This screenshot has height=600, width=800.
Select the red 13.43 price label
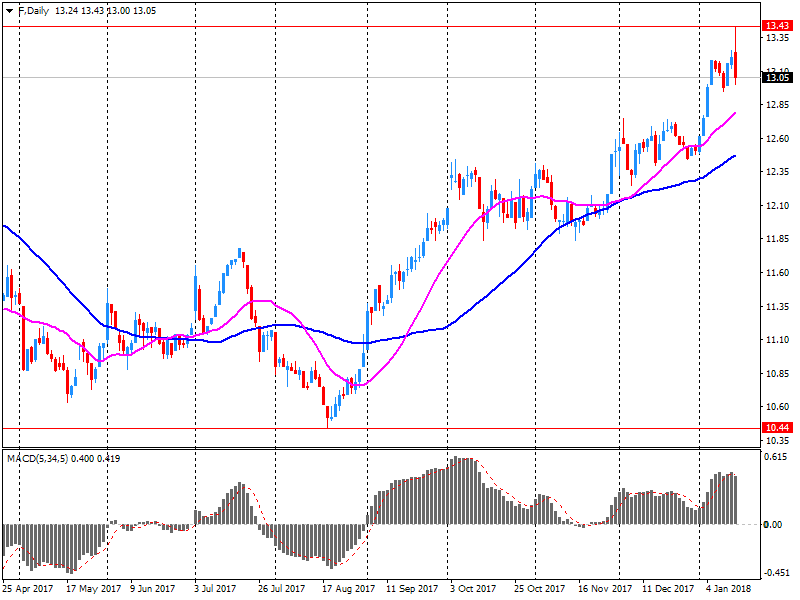pos(777,26)
